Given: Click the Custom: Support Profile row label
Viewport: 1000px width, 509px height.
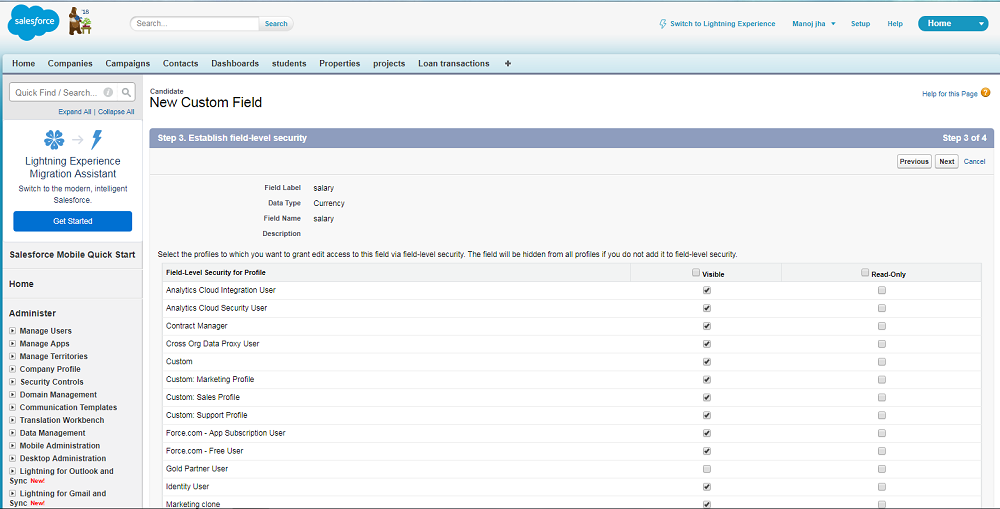Looking at the screenshot, I should [x=207, y=415].
